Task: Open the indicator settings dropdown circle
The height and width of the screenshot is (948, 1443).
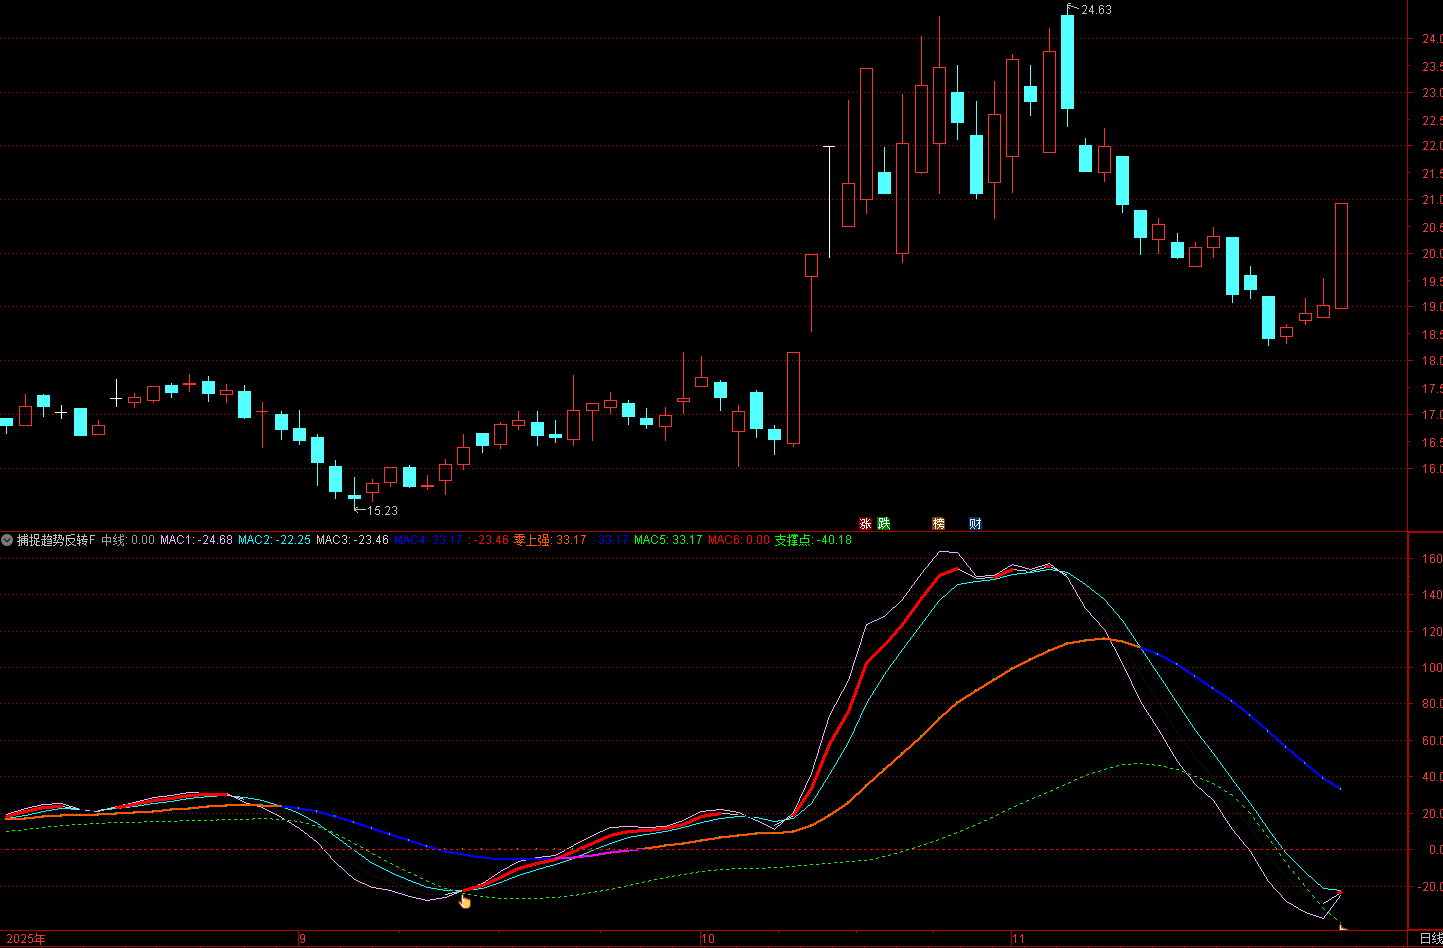Action: pos(7,540)
